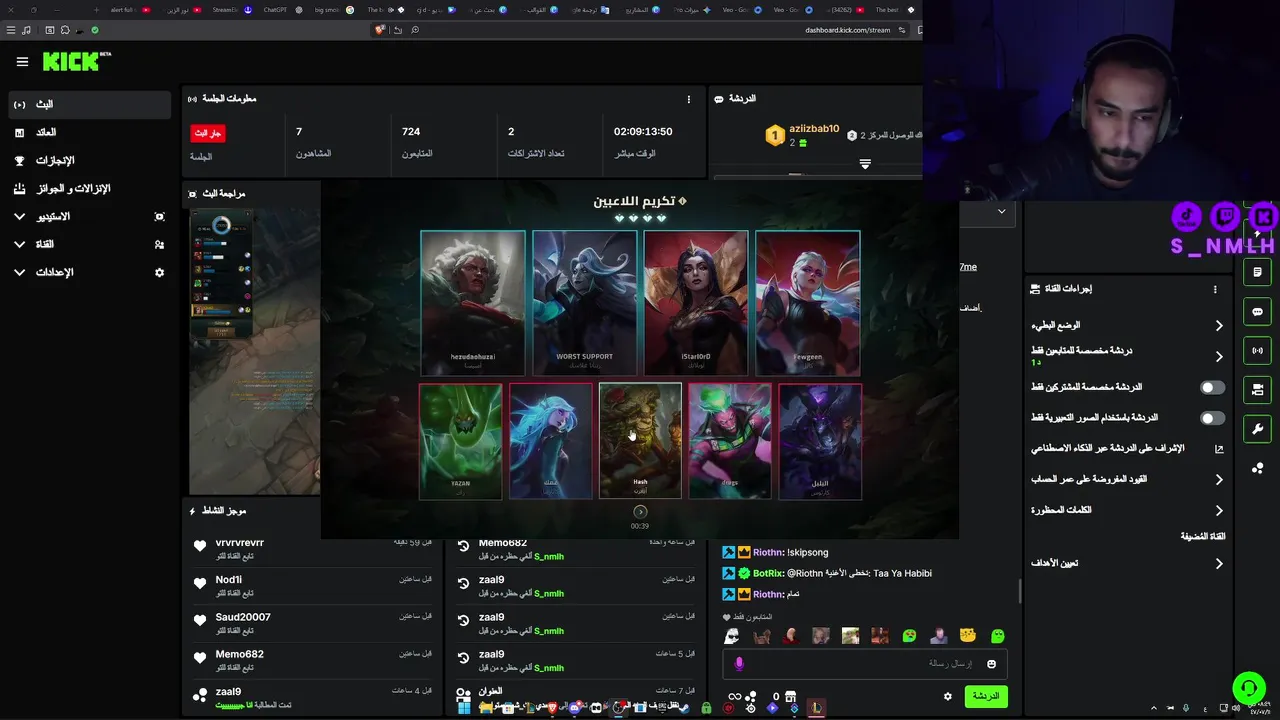Click the infinity icon below message box
Screen dimensions: 1280x720
[x=735, y=697]
